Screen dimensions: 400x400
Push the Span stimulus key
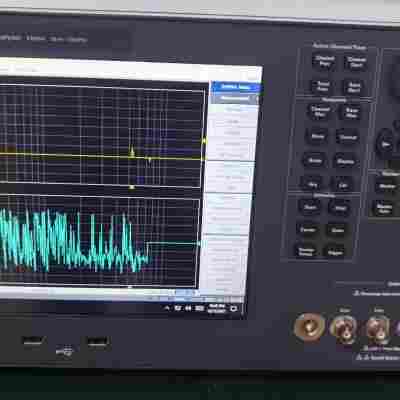pyautogui.click(x=337, y=230)
